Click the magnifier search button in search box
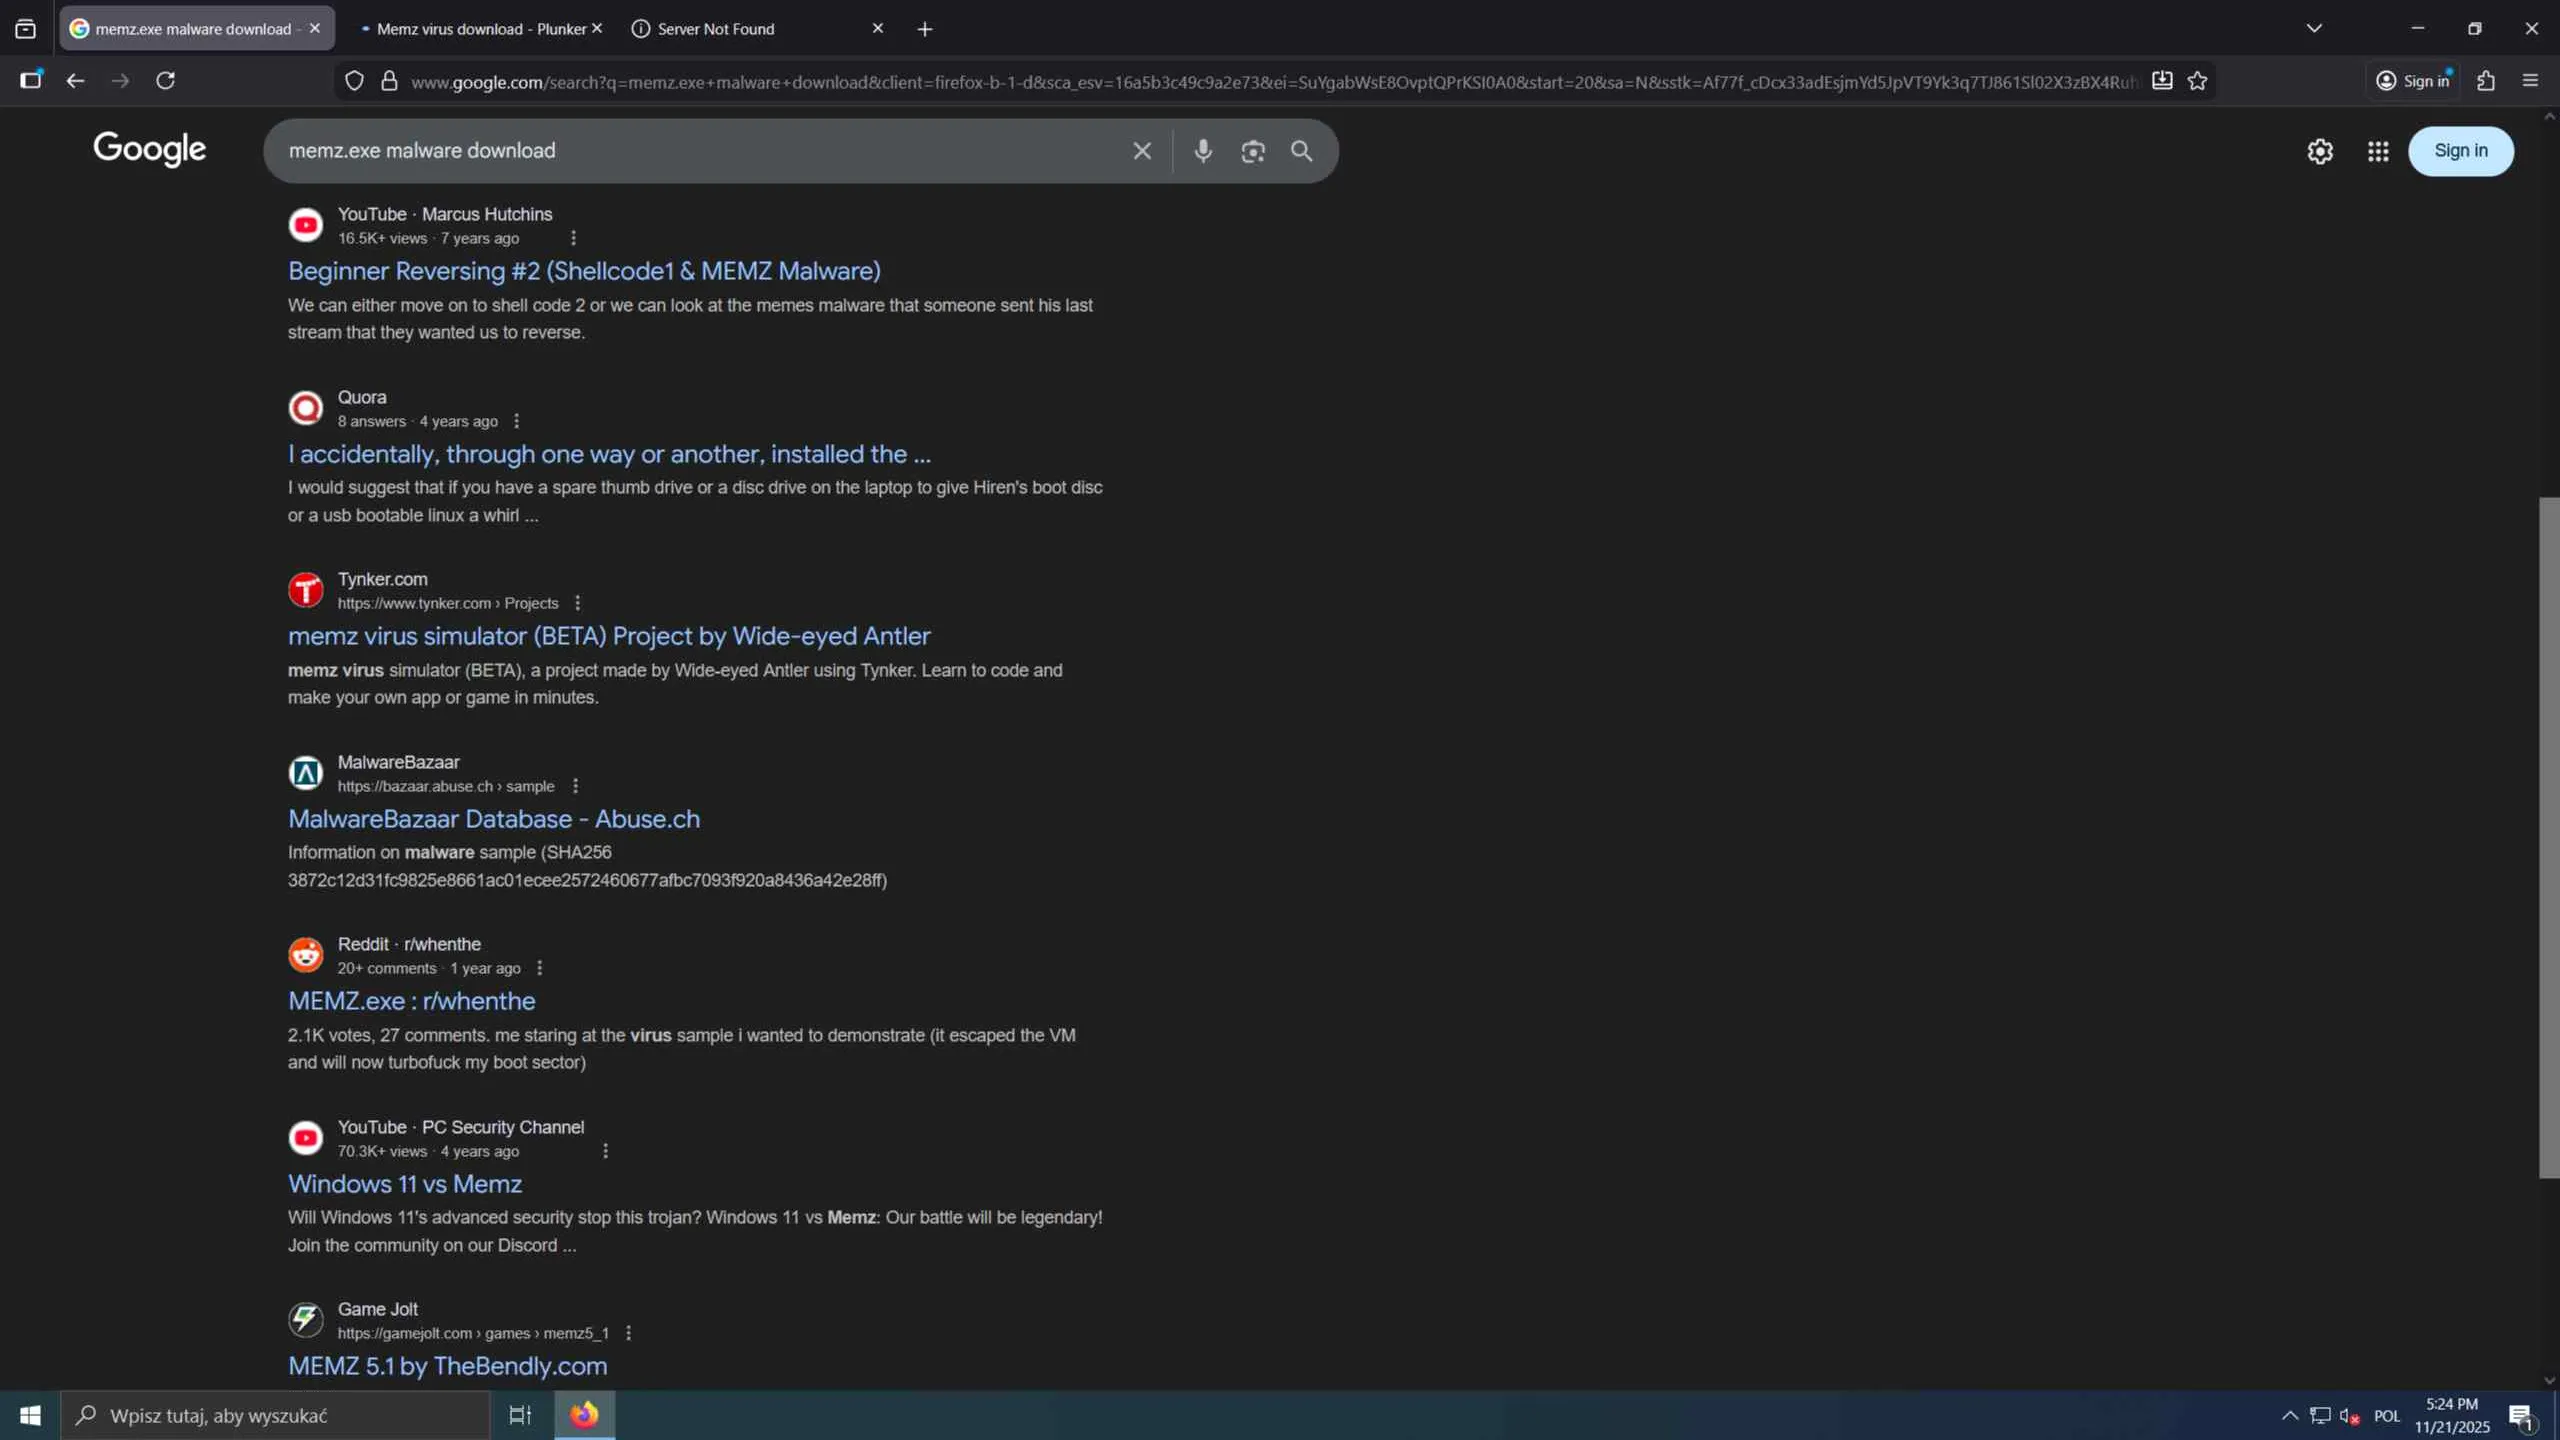 pos(1301,151)
